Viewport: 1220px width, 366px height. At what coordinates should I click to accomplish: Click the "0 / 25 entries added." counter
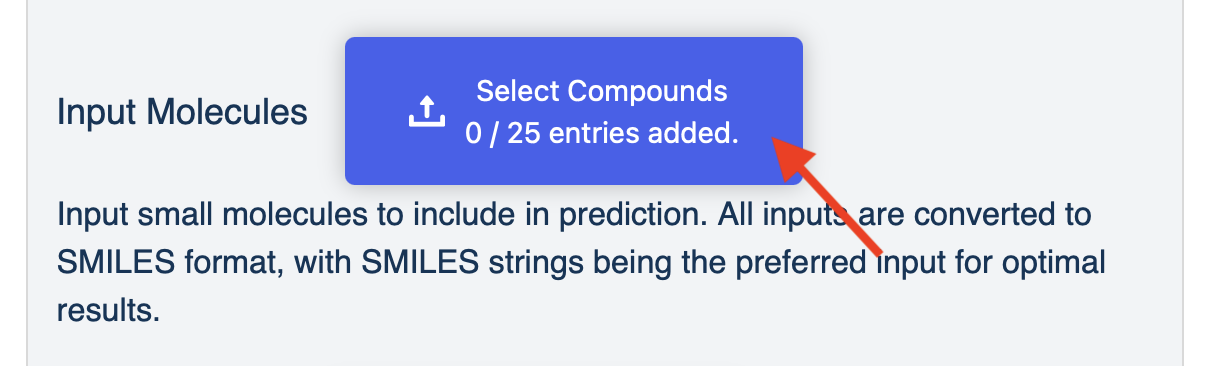point(602,134)
